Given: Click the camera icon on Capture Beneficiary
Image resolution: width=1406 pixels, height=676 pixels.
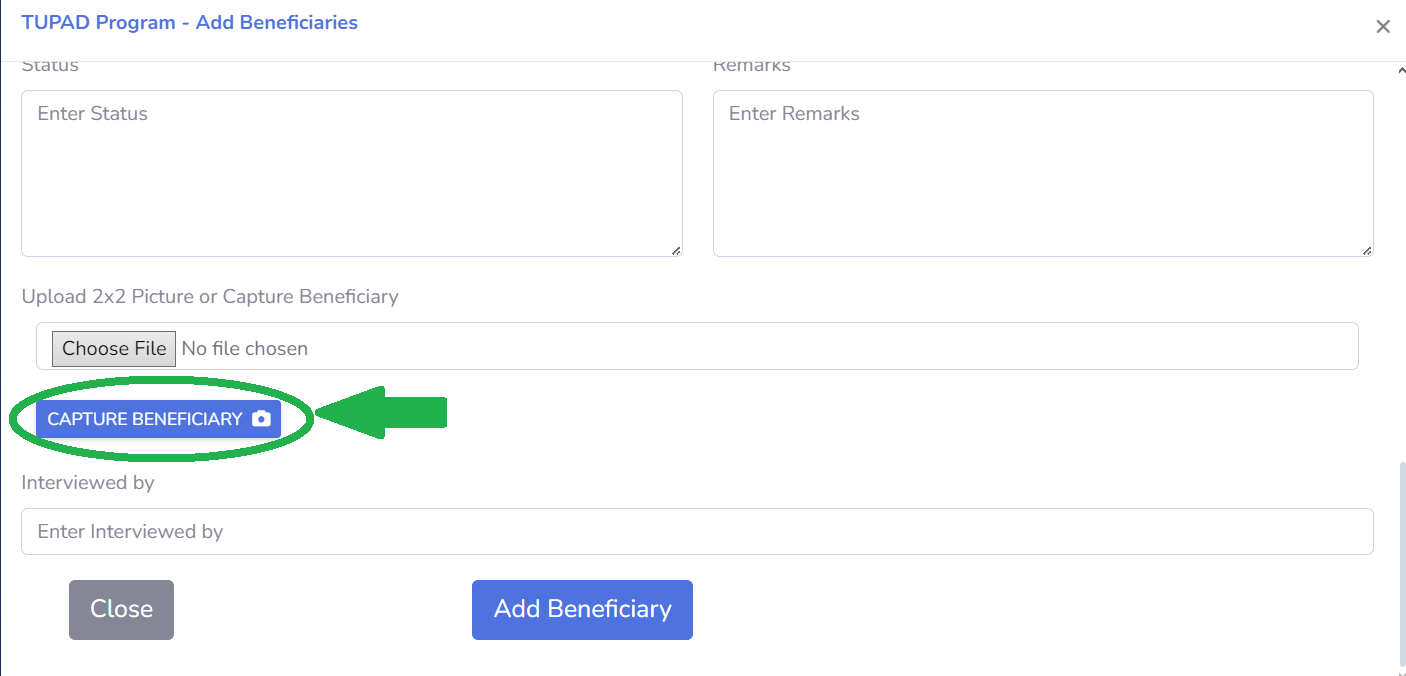Looking at the screenshot, I should (x=261, y=419).
